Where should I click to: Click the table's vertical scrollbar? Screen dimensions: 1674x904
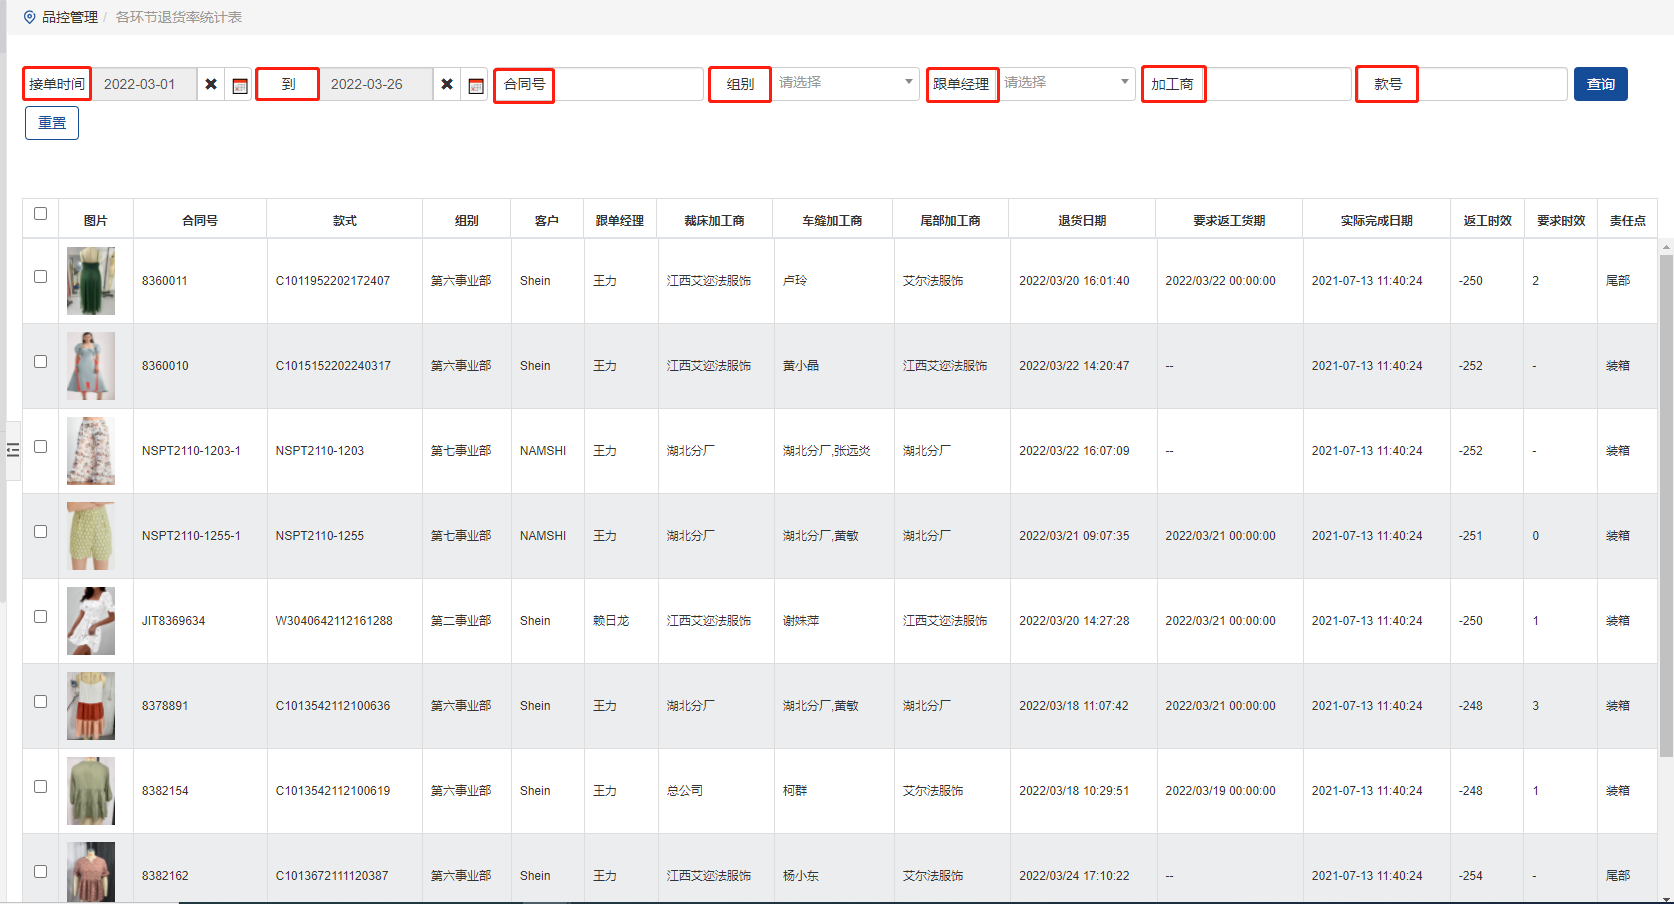coord(1665,500)
